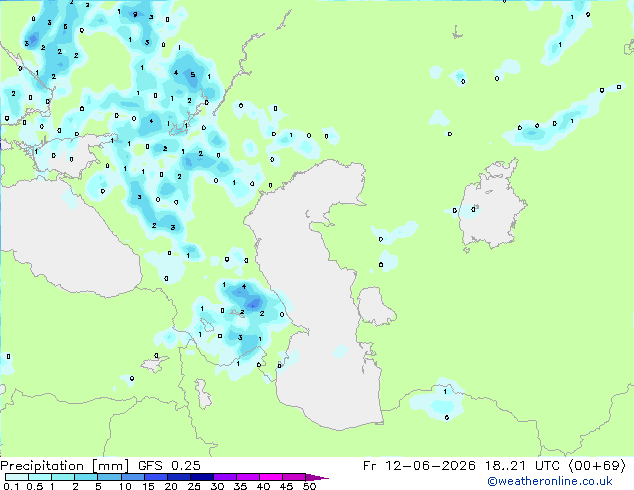Screen dimensions: 634x490
Task: Click the legend label '0.5'
Action: pyautogui.click(x=35, y=486)
